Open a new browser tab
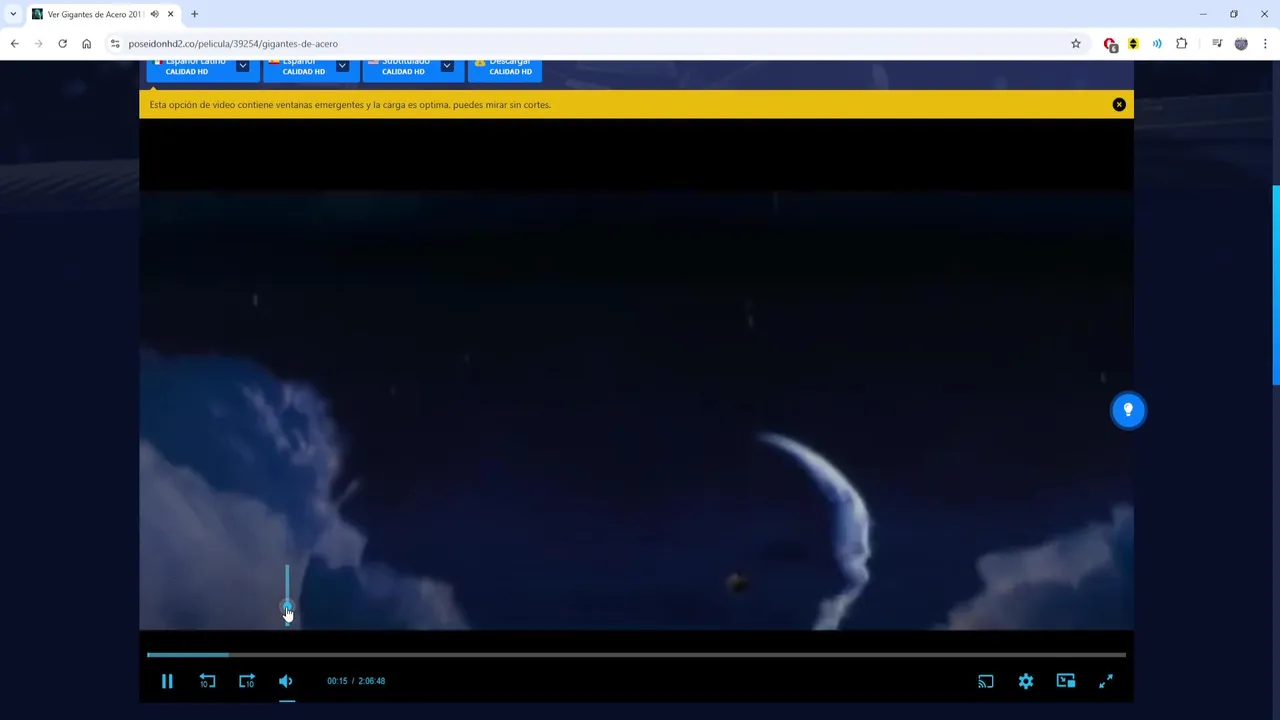The width and height of the screenshot is (1280, 720). pos(195,14)
